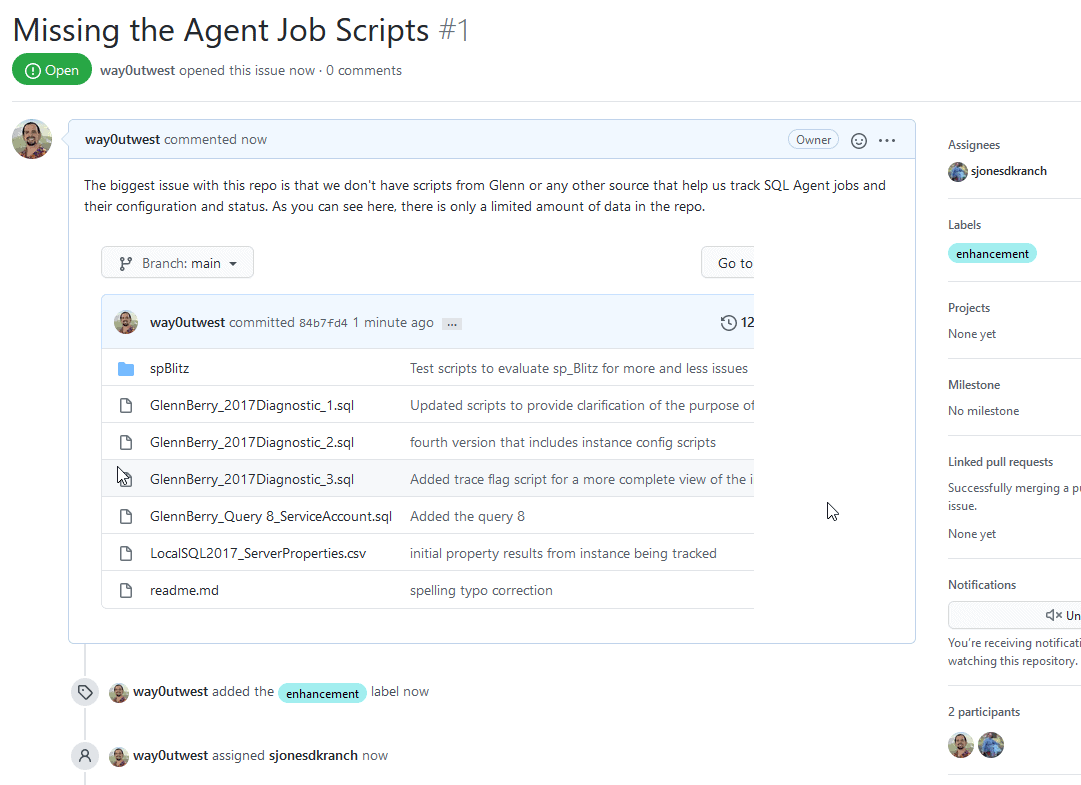Open the comment options ellipsis menu
Image resolution: width=1081 pixels, height=785 pixels.
(x=887, y=140)
